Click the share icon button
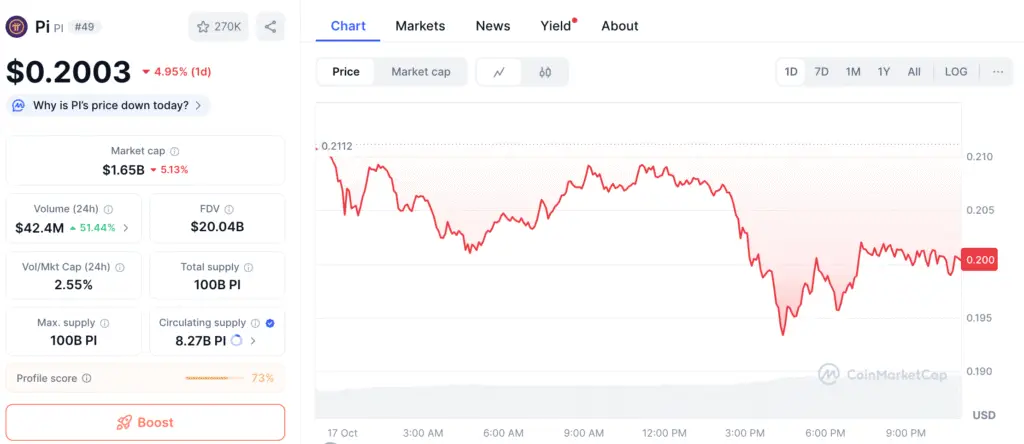 pyautogui.click(x=271, y=27)
